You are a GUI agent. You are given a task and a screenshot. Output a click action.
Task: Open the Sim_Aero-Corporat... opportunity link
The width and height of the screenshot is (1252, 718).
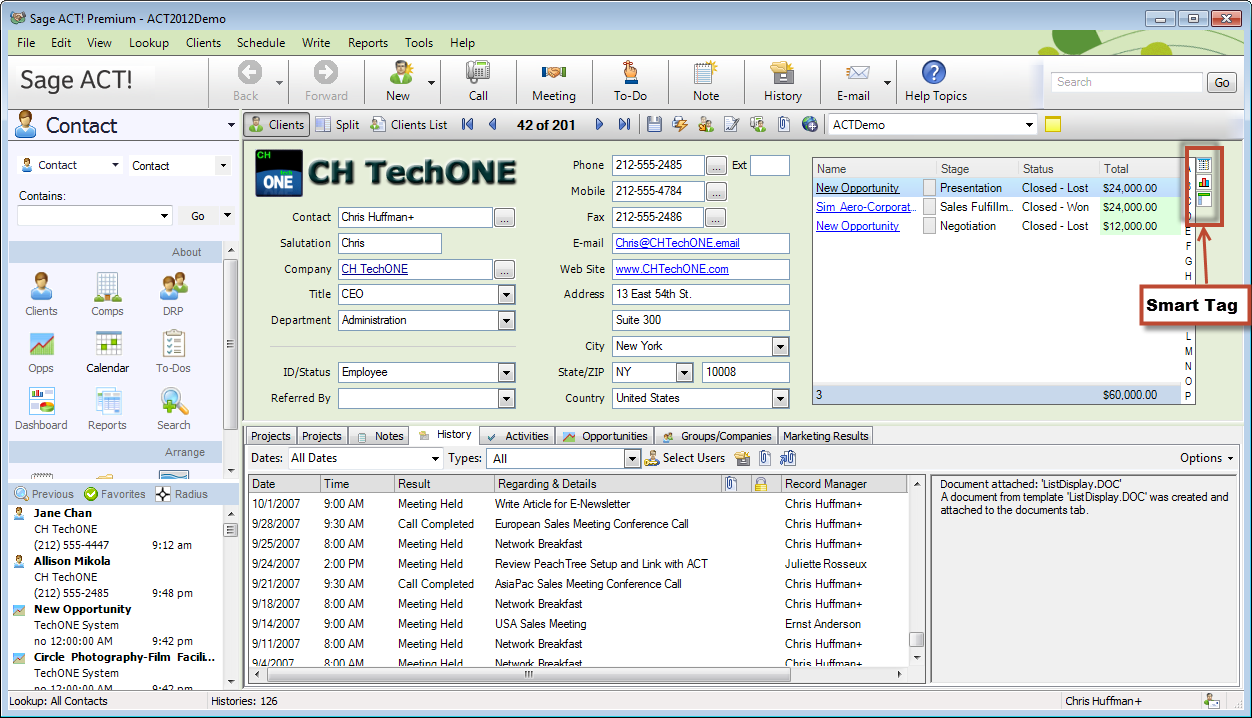coord(866,207)
